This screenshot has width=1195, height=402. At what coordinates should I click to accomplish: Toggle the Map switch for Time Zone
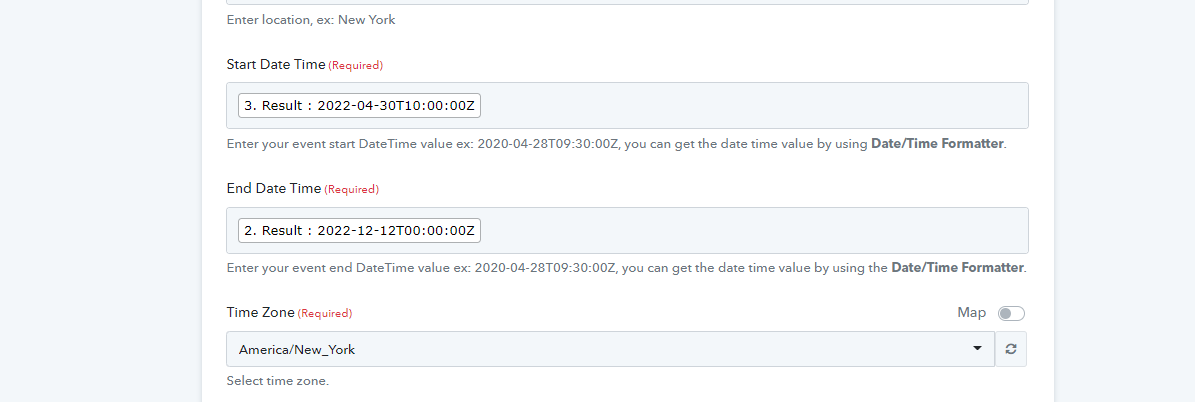click(1011, 314)
